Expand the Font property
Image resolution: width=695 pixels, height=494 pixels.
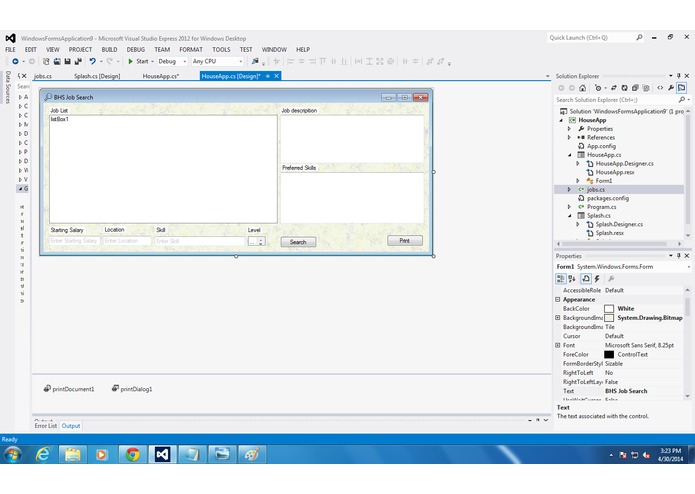click(x=558, y=346)
